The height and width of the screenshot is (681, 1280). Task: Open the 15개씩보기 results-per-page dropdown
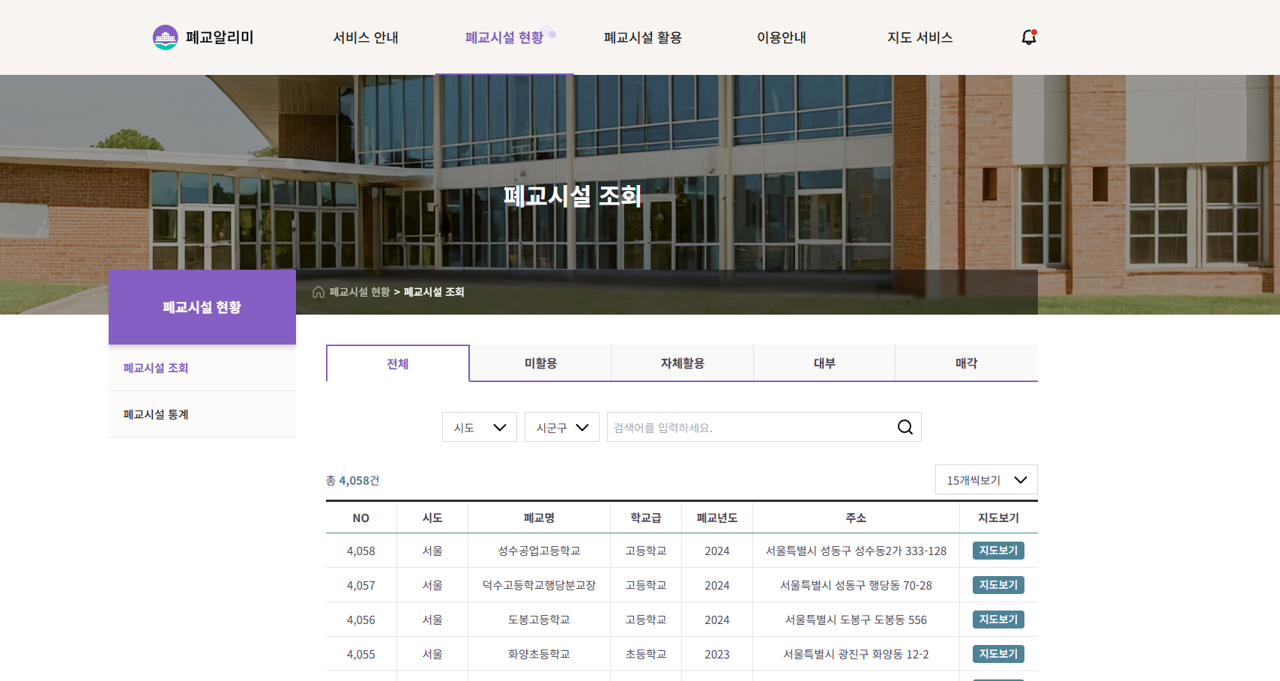[985, 479]
